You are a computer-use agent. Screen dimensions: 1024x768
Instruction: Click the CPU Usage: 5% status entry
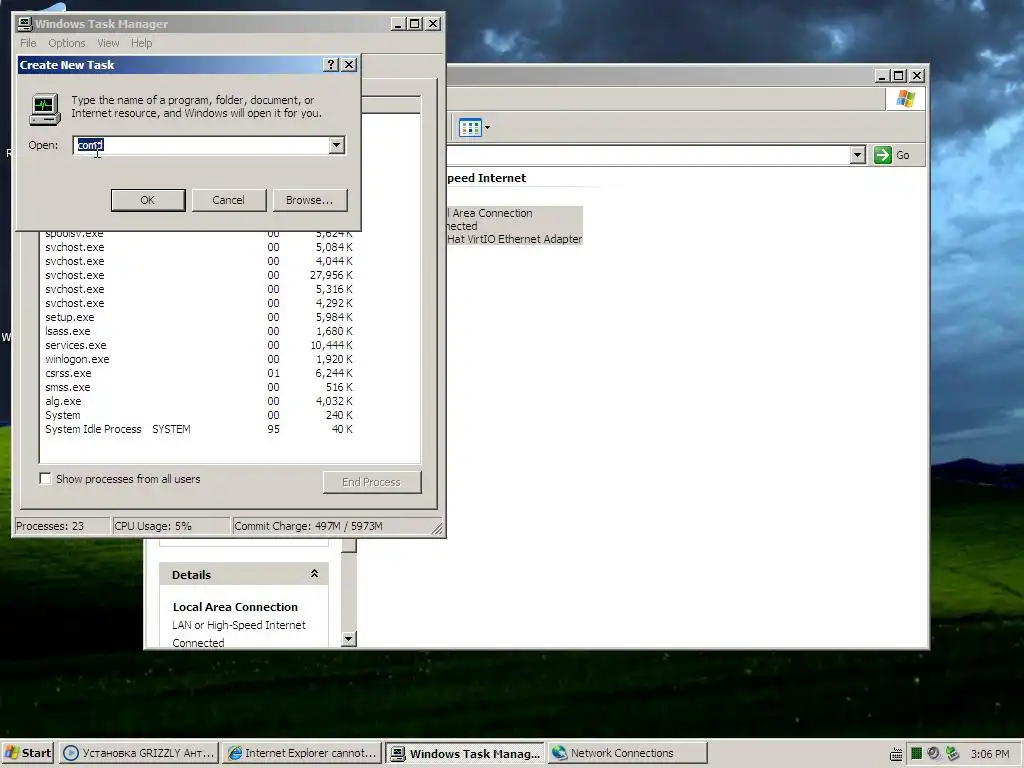171,526
